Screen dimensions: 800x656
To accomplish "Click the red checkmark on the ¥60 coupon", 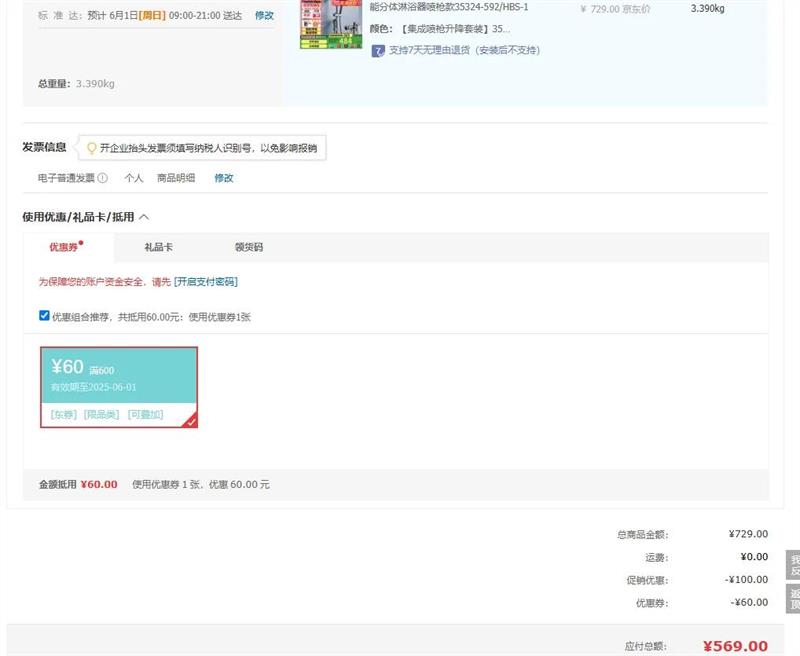I will tap(190, 421).
